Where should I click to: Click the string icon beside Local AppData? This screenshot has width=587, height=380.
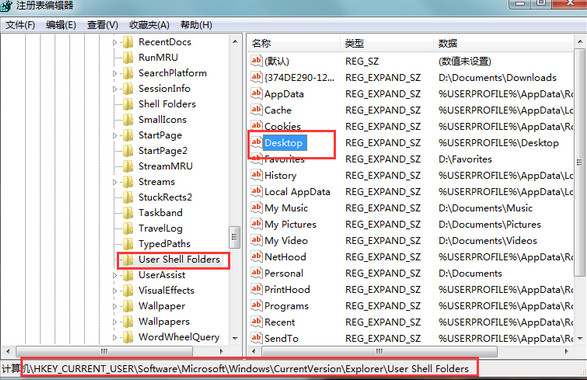coord(256,191)
